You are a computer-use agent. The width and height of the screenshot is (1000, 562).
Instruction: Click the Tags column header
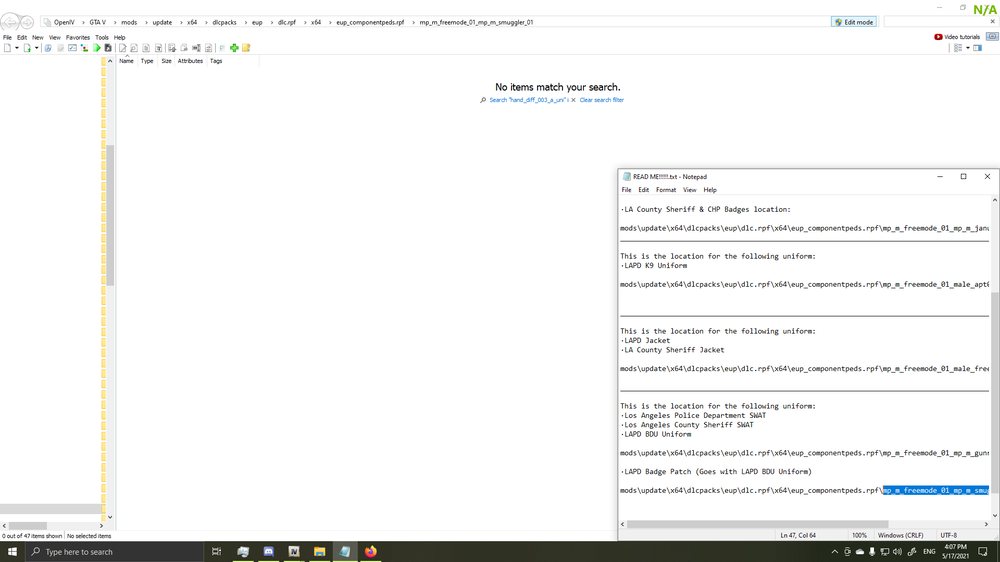216,61
